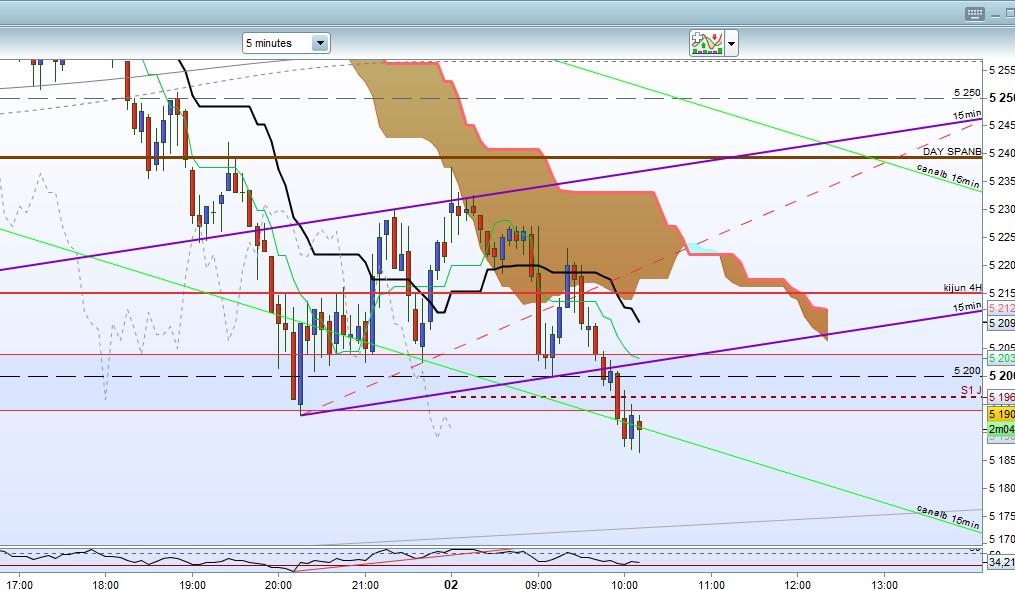This screenshot has width=1015, height=590.
Task: Maximize the chart window
Action: 1011,14
